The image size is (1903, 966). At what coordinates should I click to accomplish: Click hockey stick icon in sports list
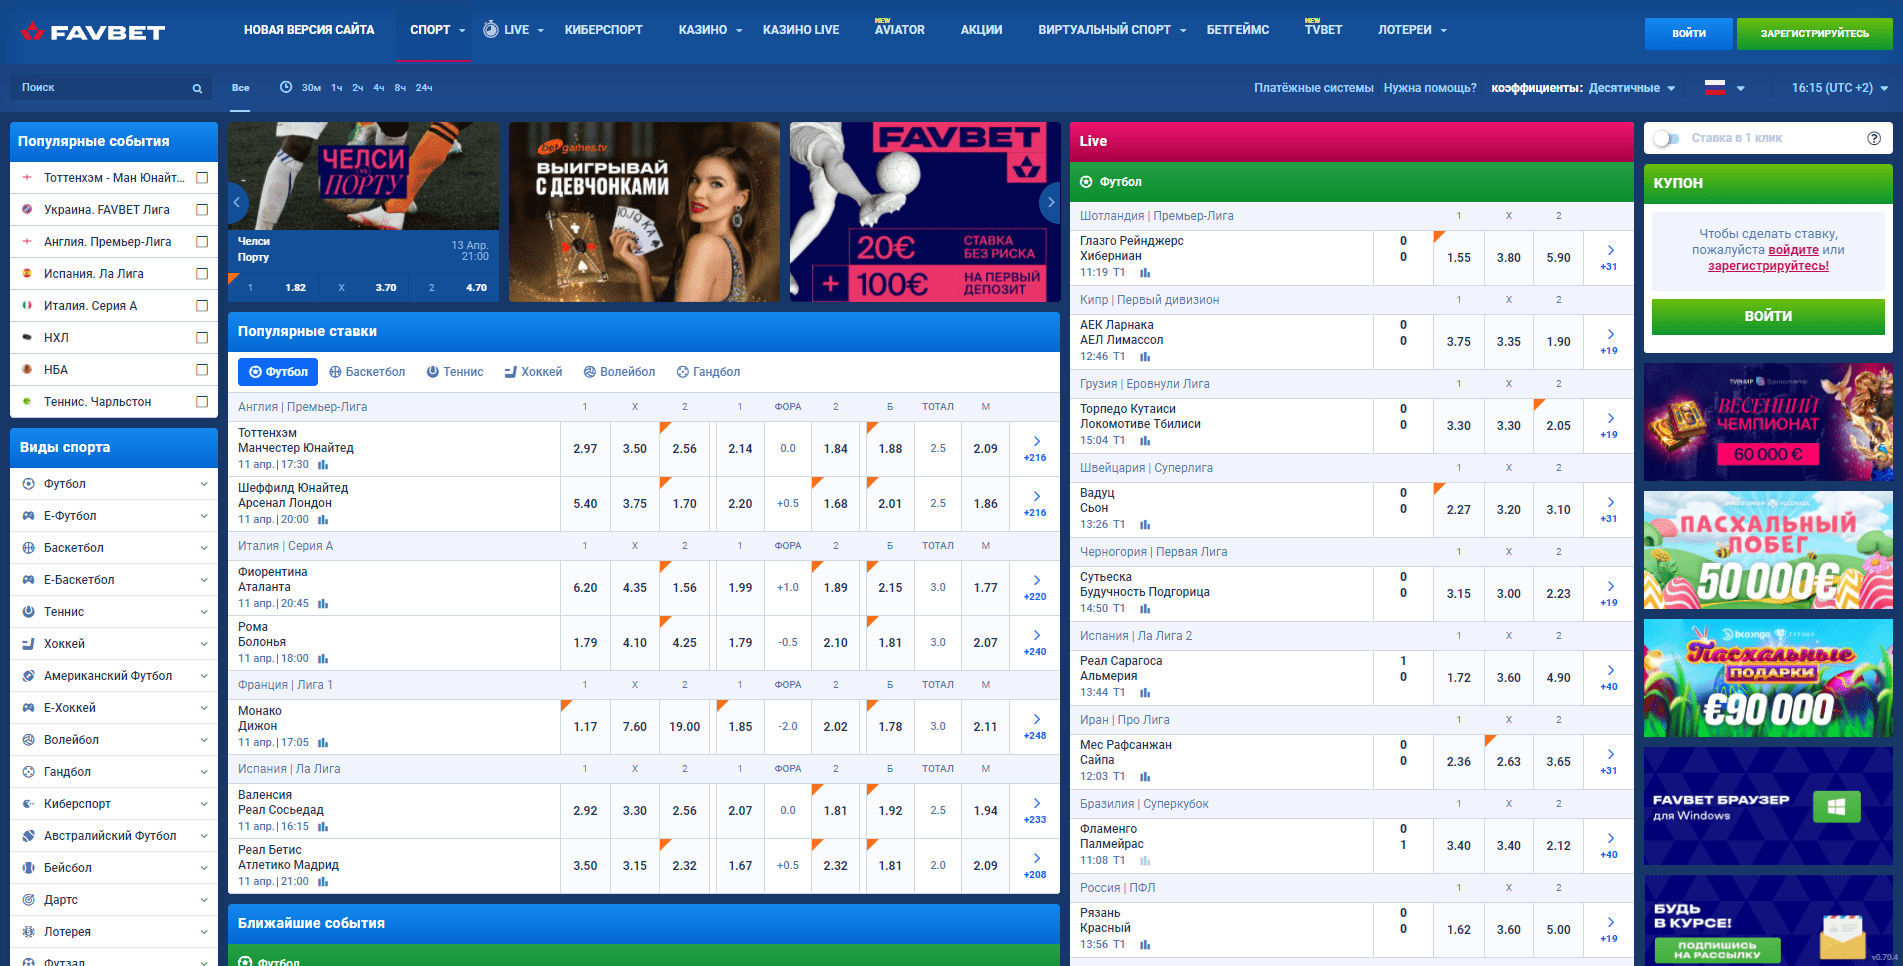[x=28, y=644]
